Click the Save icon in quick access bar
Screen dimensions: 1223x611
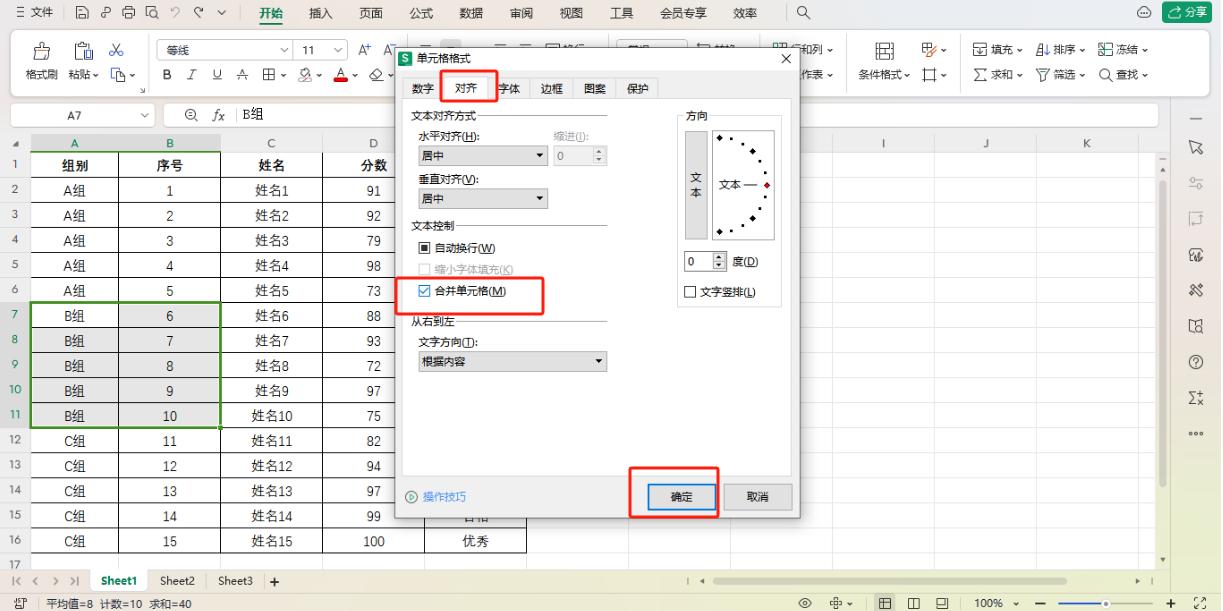click(x=84, y=13)
